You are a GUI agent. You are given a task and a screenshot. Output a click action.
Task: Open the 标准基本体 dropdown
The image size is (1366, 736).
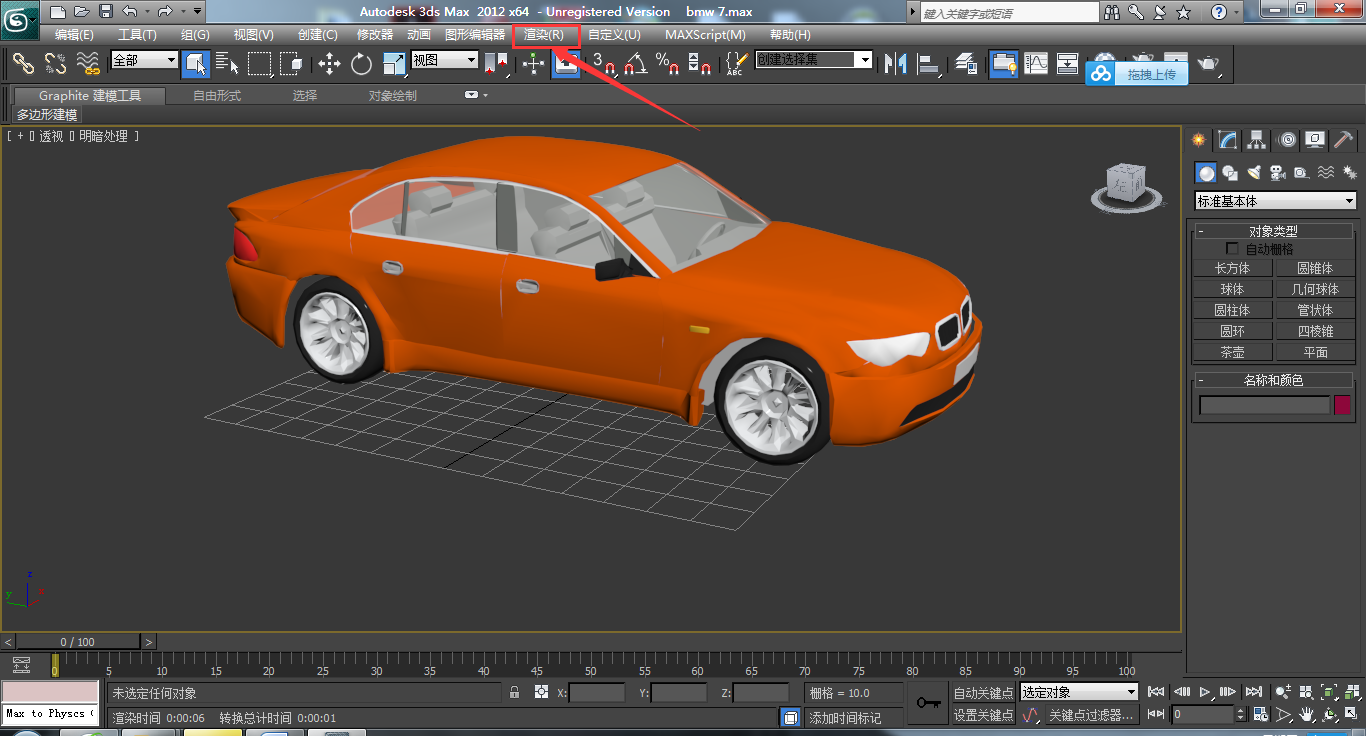click(1276, 201)
